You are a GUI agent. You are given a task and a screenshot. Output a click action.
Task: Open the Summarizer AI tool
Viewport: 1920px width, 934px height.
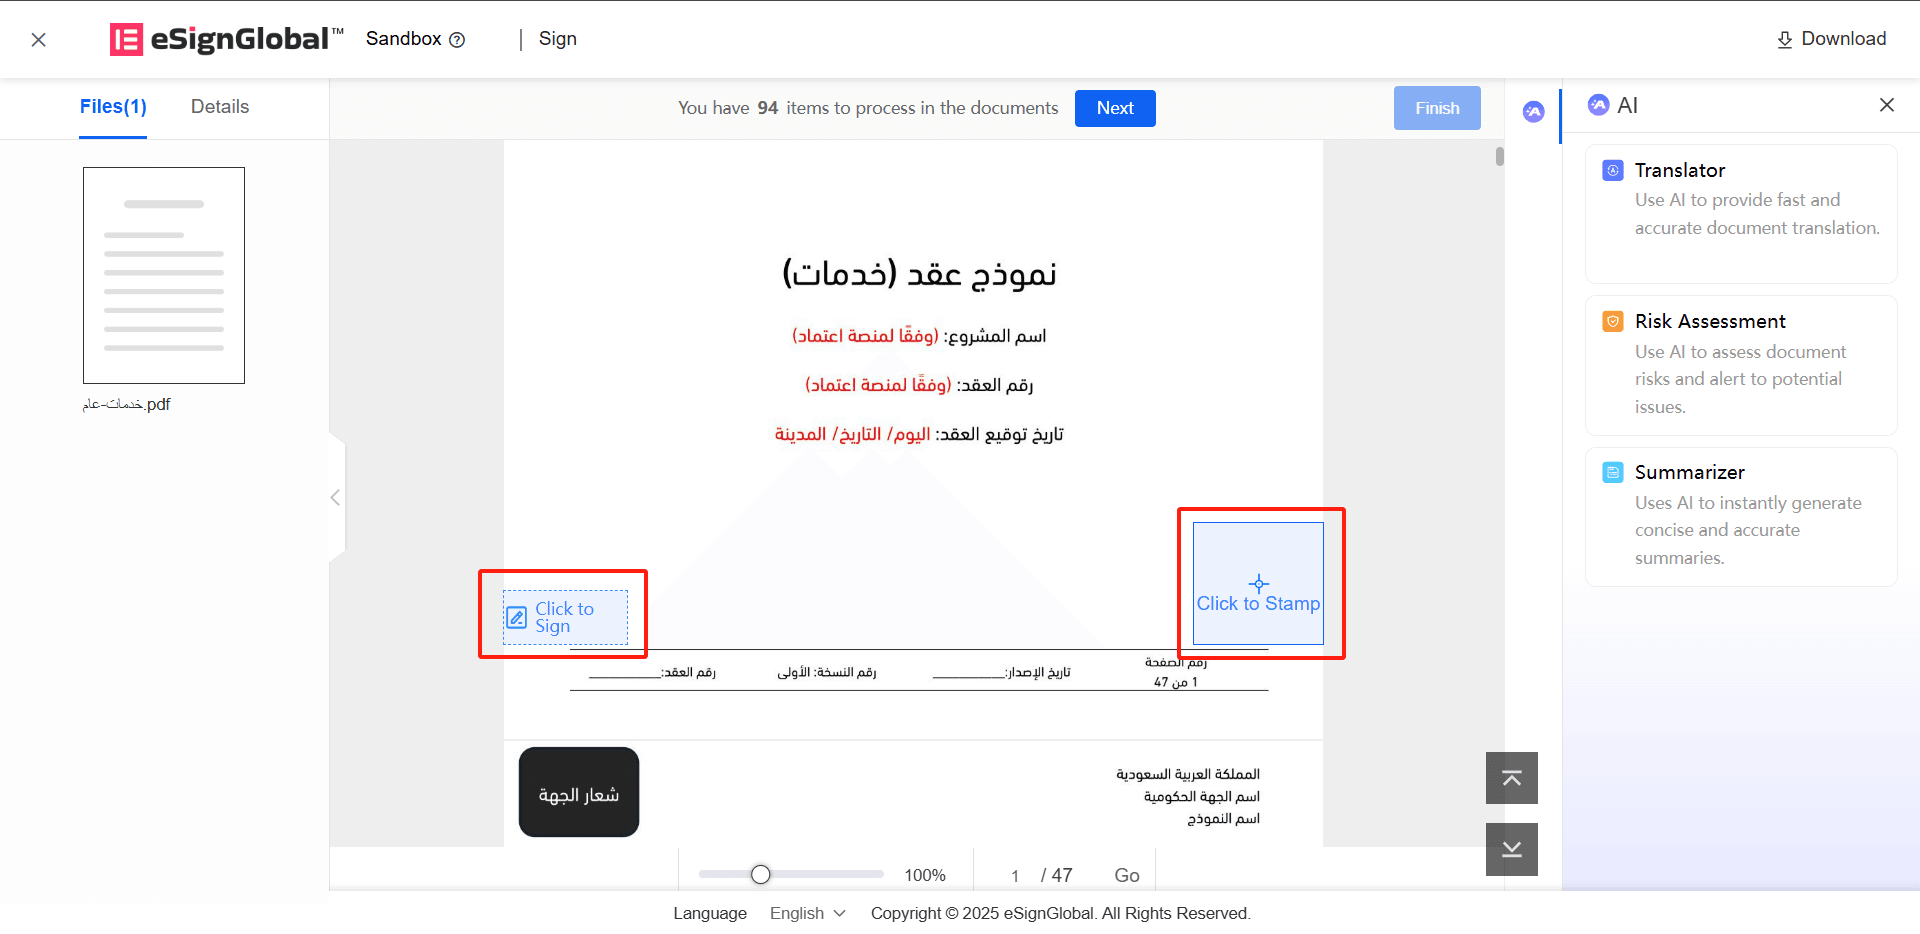tap(1740, 515)
